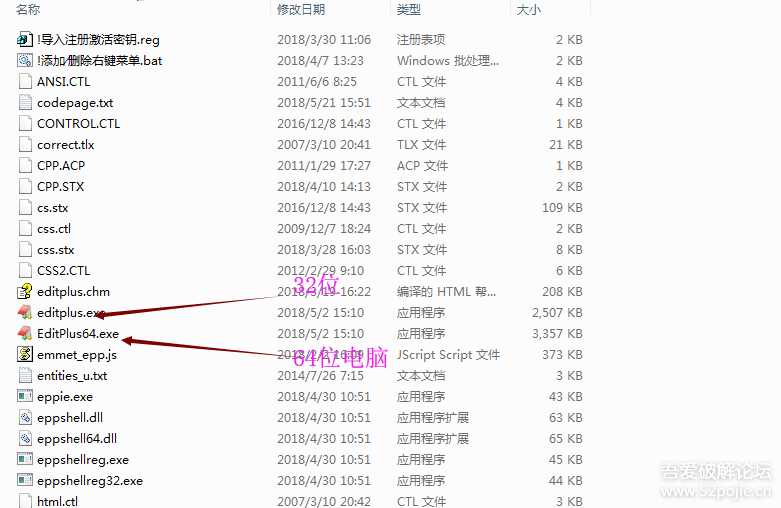Viewport: 781px width, 508px height.
Task: Click the file icon of CPP.STX
Action: [x=25, y=186]
